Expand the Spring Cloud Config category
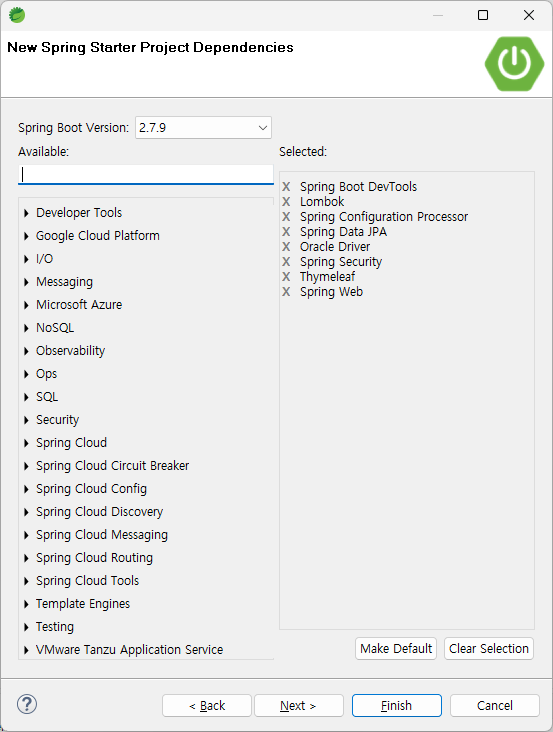 coord(26,489)
